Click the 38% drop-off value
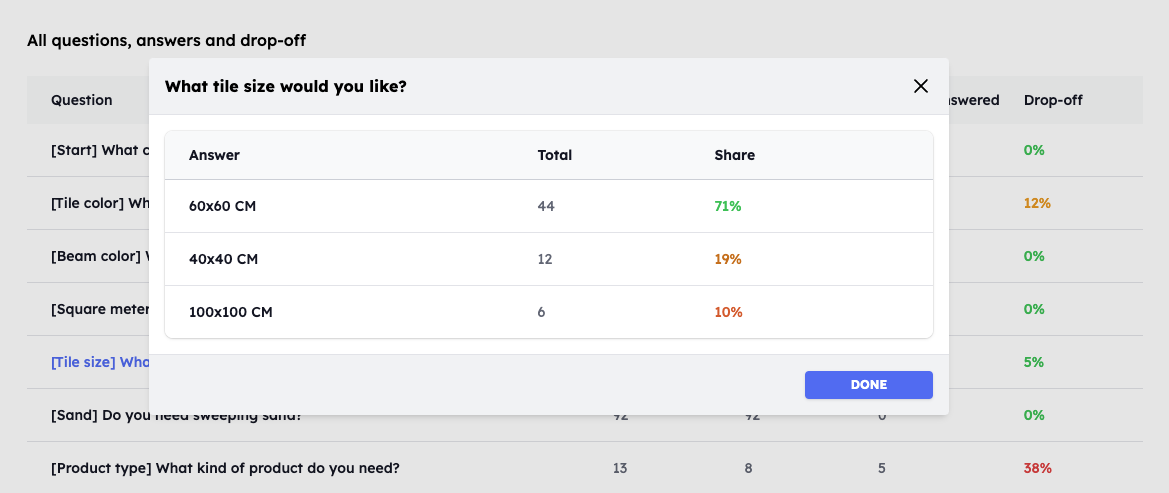Image resolution: width=1169 pixels, height=493 pixels. tap(1037, 468)
